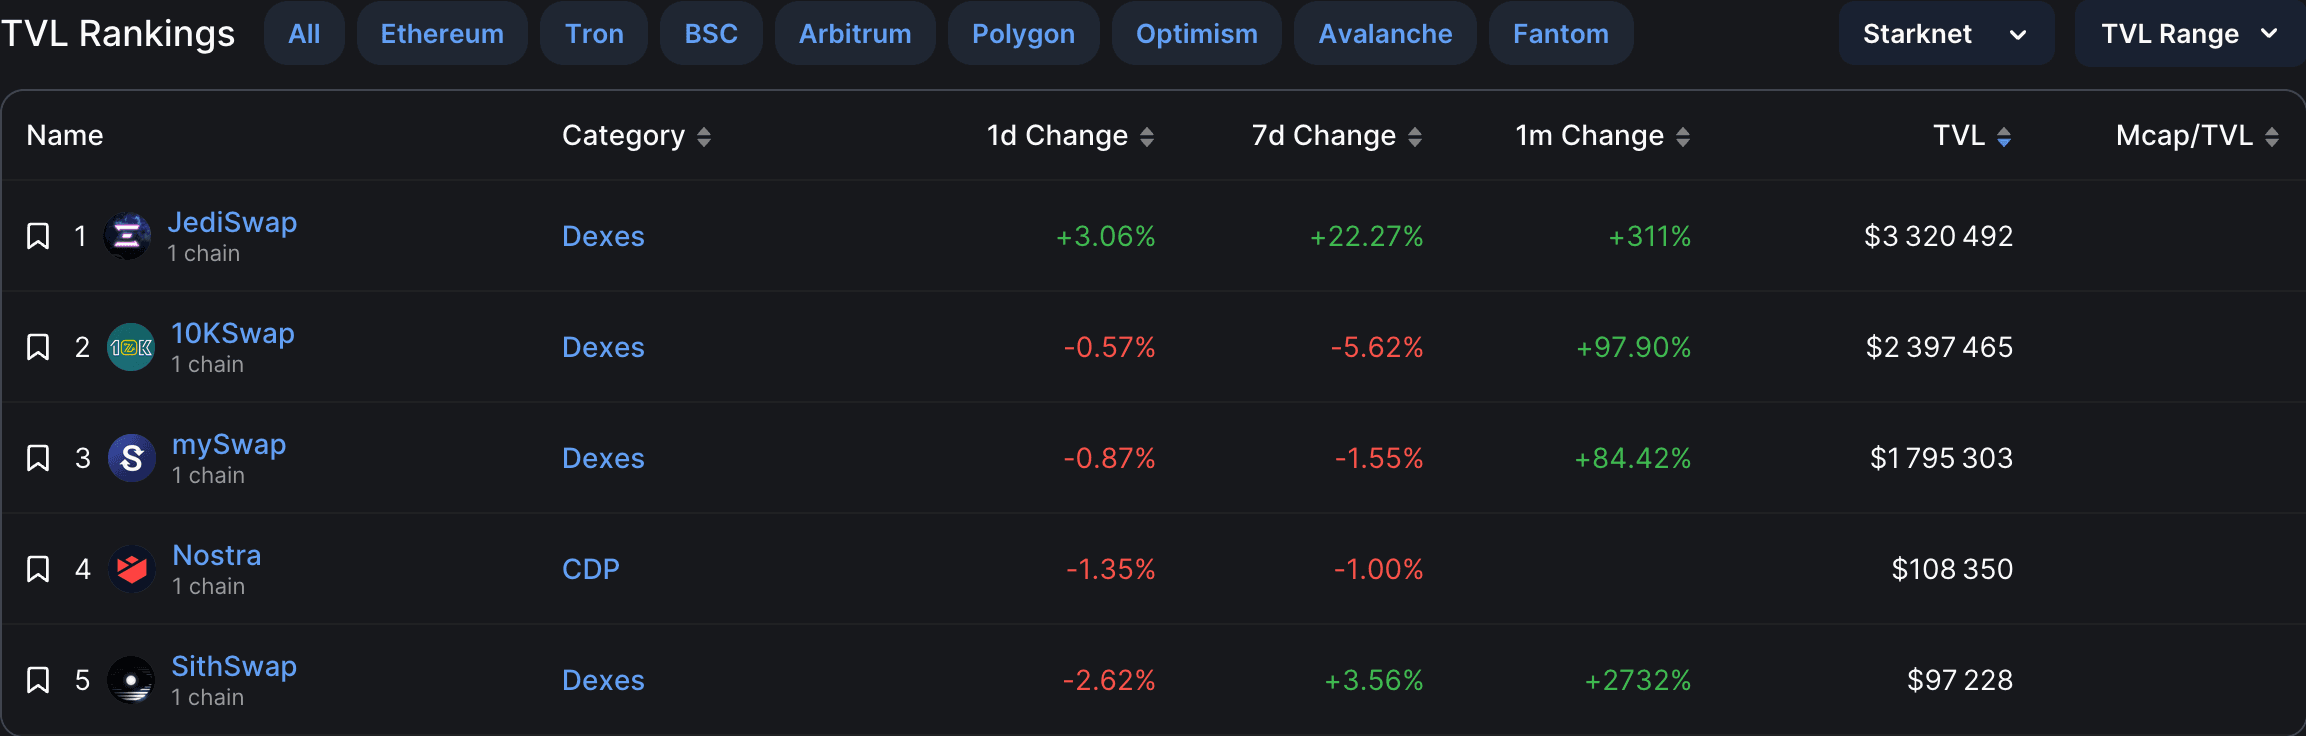2306x736 pixels.
Task: Click the mySwap logo icon
Action: tap(132, 458)
